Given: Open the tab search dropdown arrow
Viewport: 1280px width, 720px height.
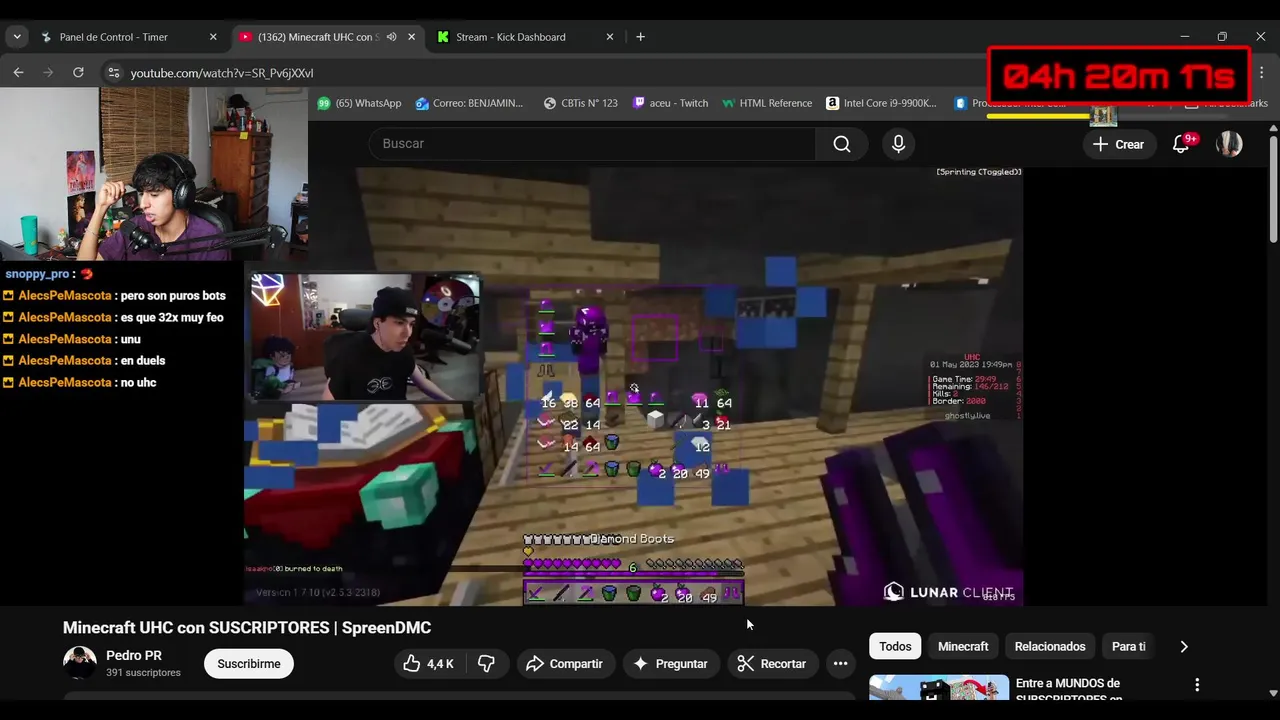Looking at the screenshot, I should [x=17, y=37].
